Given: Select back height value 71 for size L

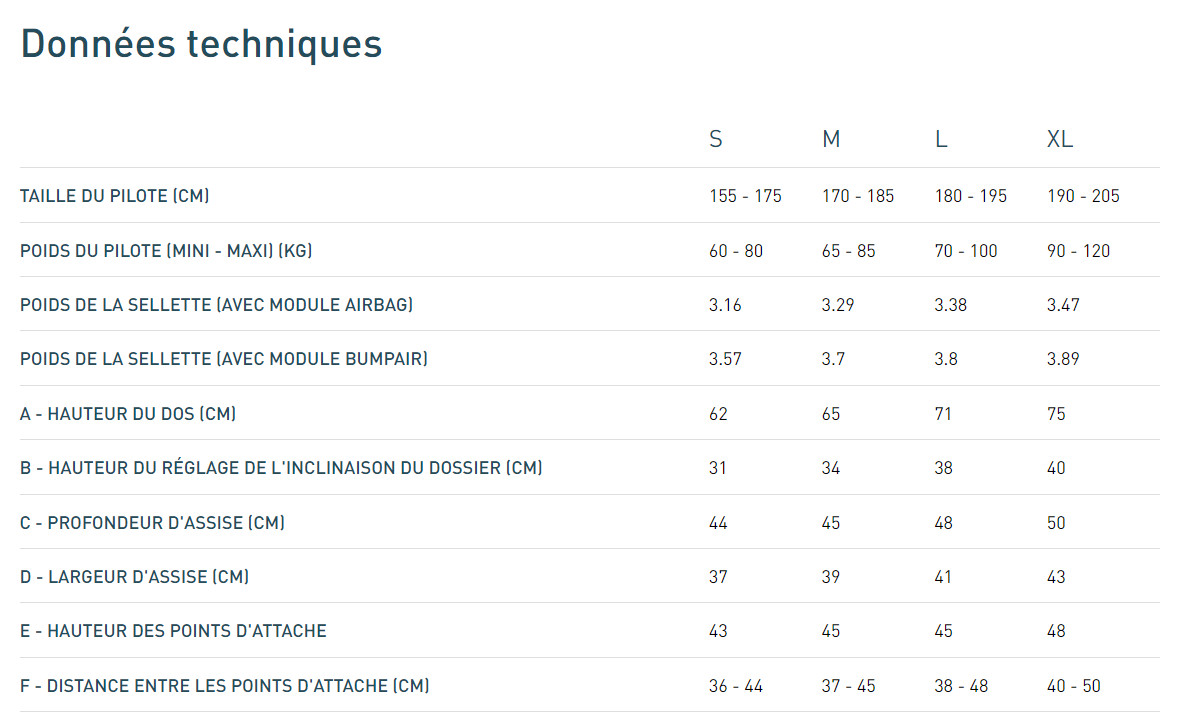Looking at the screenshot, I should (x=943, y=413).
